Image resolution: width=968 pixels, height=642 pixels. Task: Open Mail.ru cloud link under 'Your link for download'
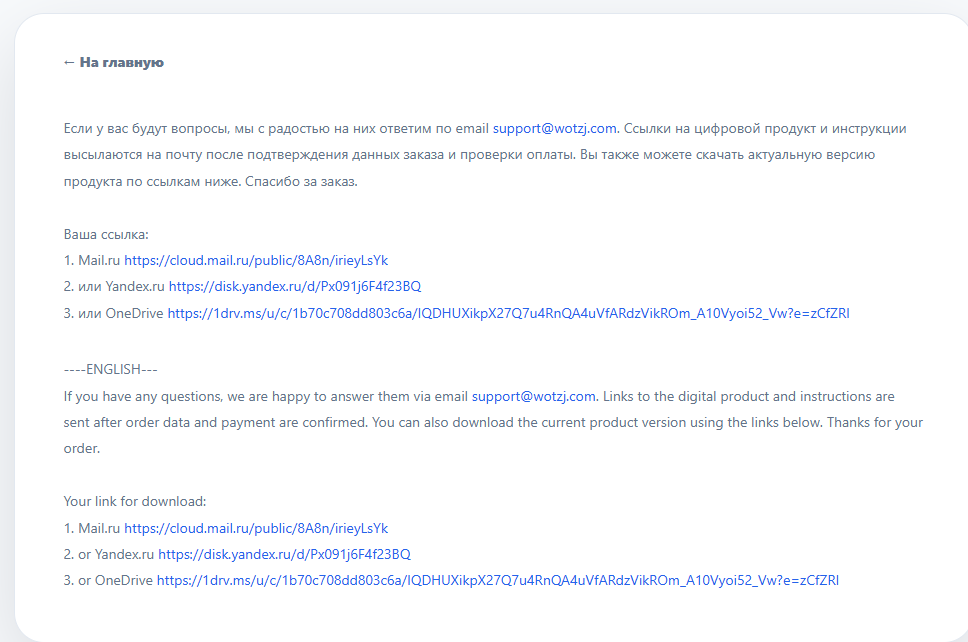click(x=256, y=528)
